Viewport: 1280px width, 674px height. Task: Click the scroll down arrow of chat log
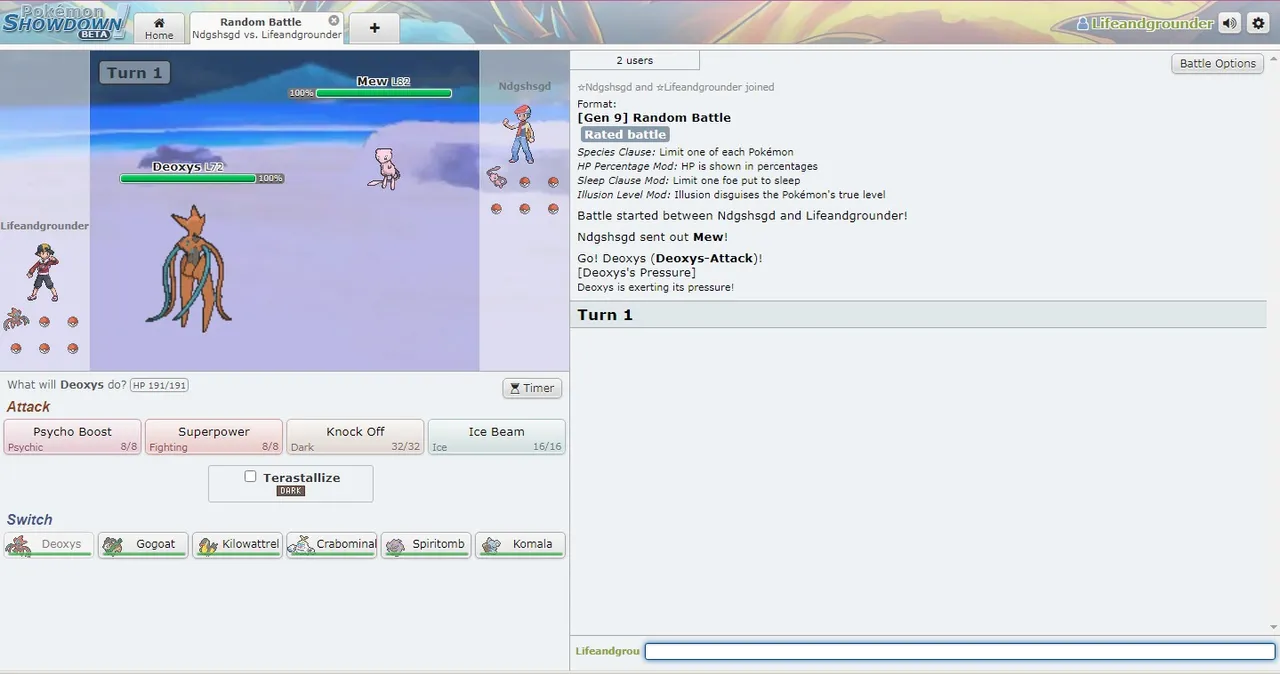1273,628
